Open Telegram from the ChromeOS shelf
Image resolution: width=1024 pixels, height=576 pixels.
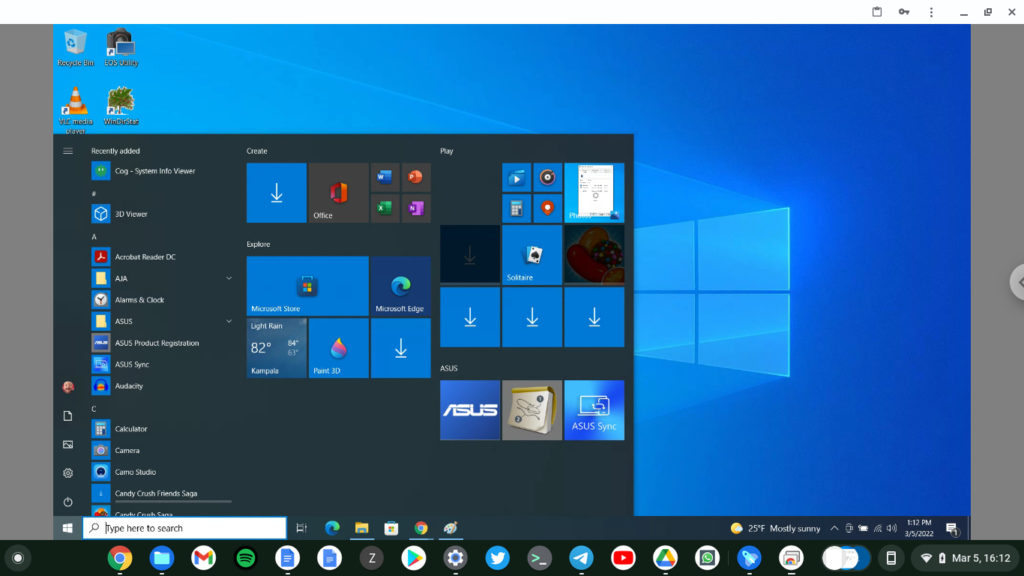(581, 558)
